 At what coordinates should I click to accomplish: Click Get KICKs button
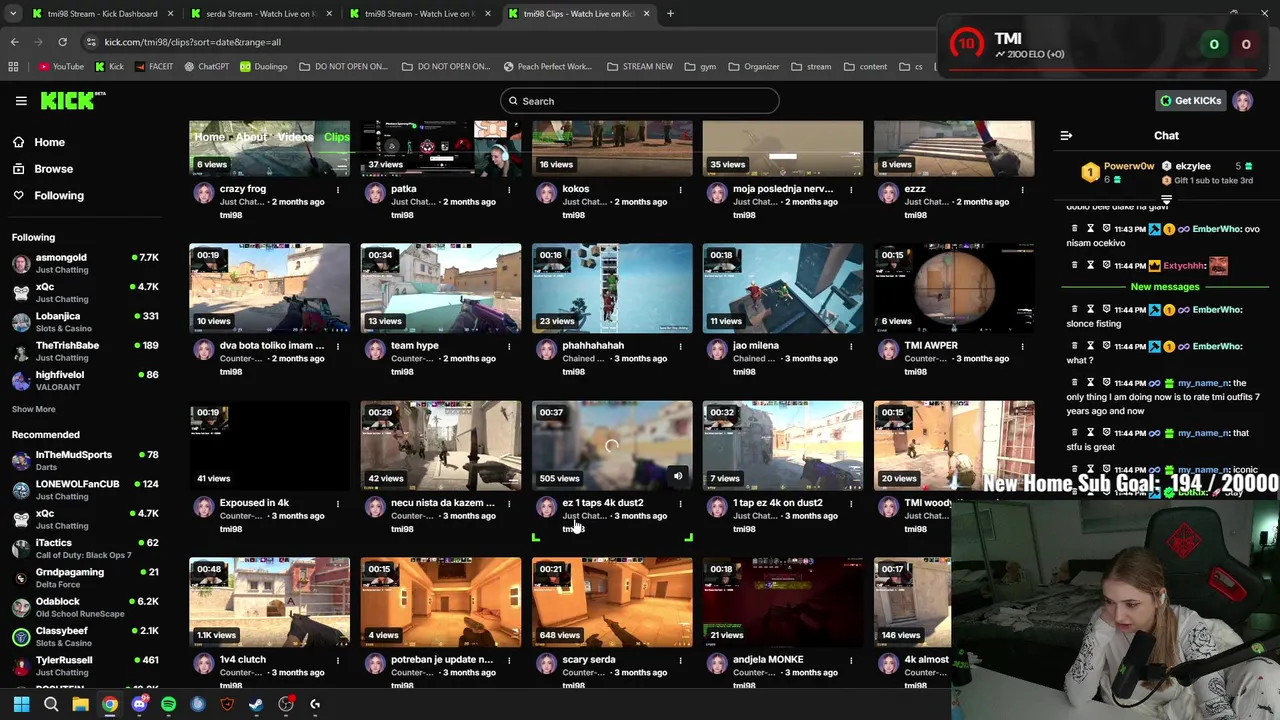1190,101
